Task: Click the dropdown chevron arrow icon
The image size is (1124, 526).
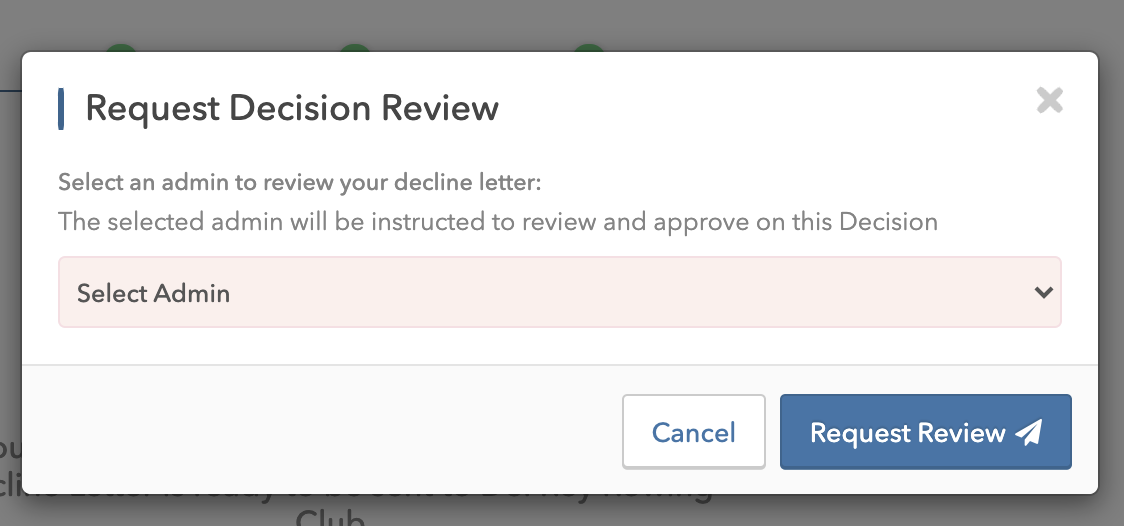Action: click(1043, 292)
